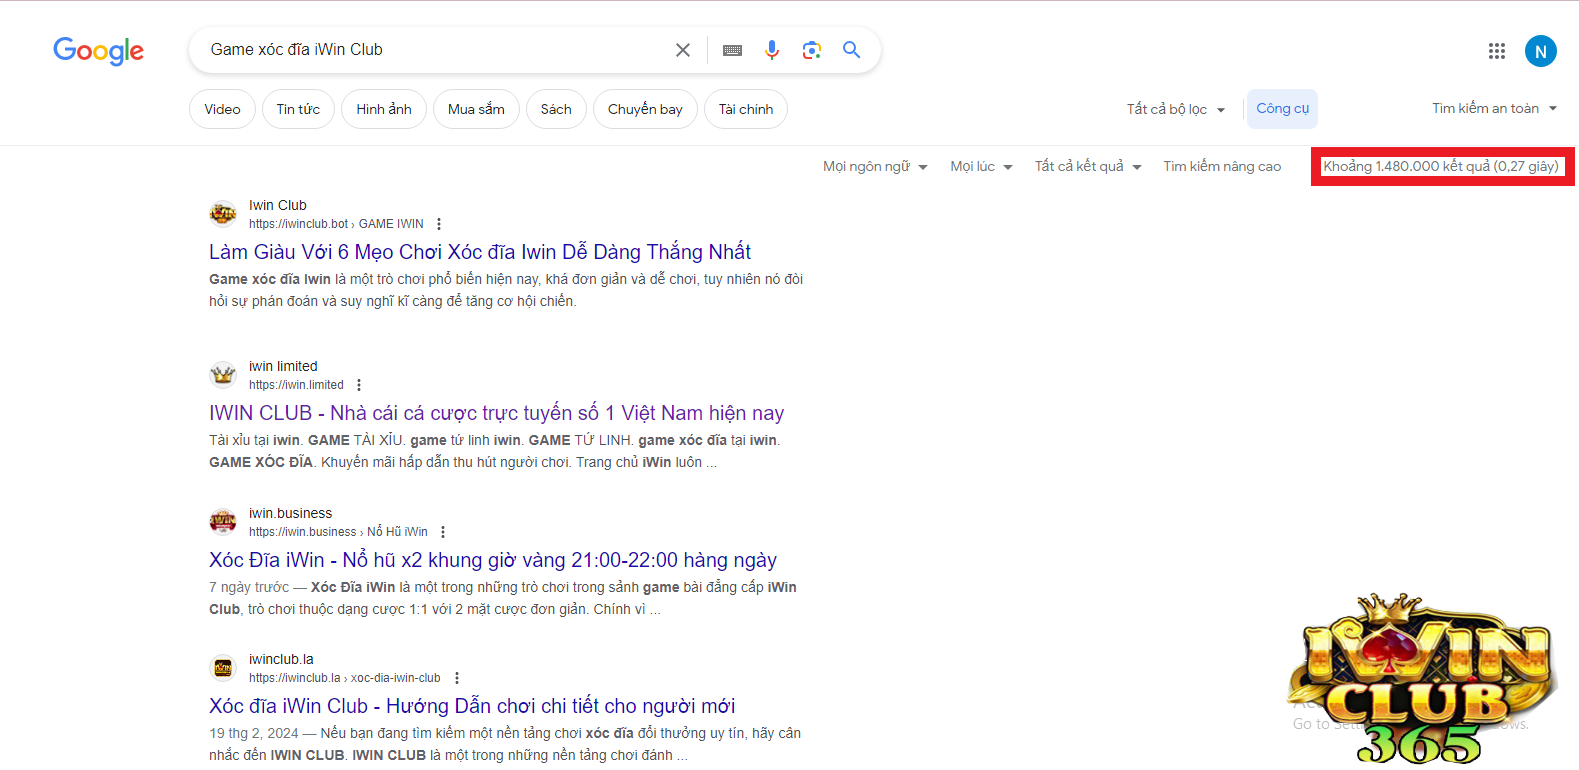
Task: Click the Iwin Club site favicon
Action: (x=223, y=214)
